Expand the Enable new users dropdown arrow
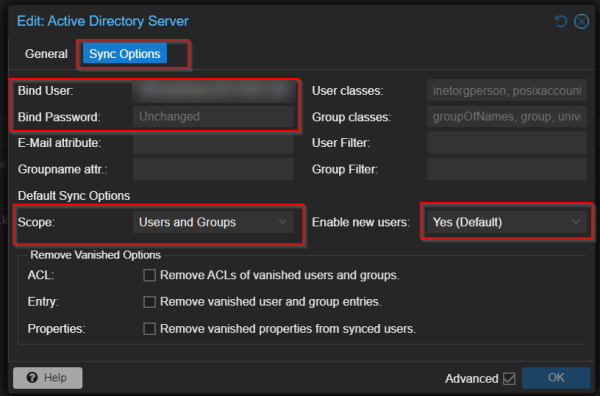 click(x=576, y=222)
